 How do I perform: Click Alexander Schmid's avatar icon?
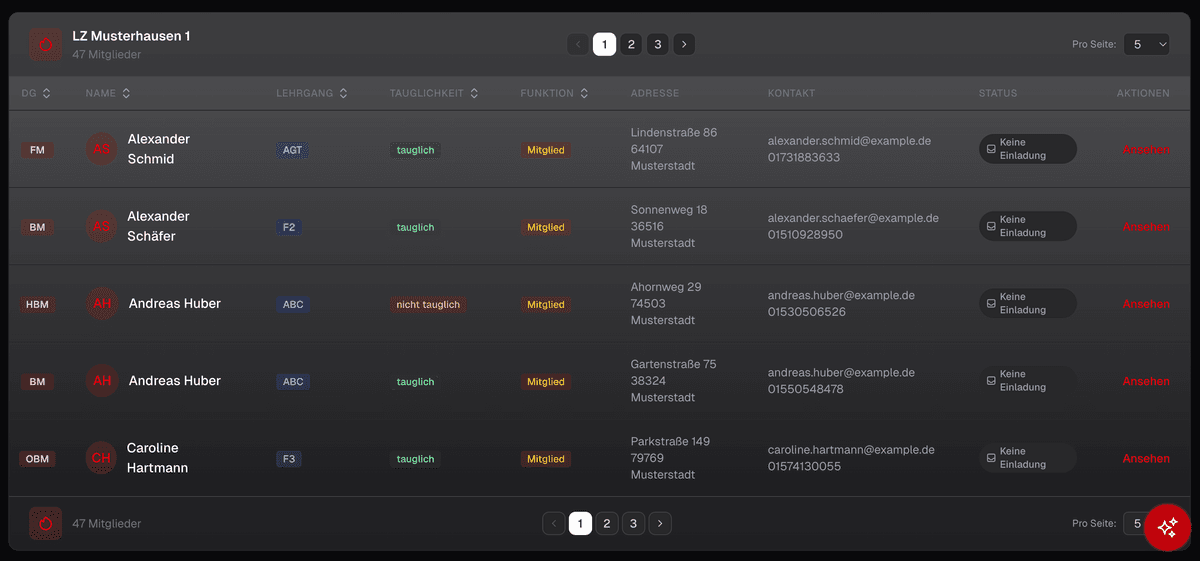(x=101, y=150)
